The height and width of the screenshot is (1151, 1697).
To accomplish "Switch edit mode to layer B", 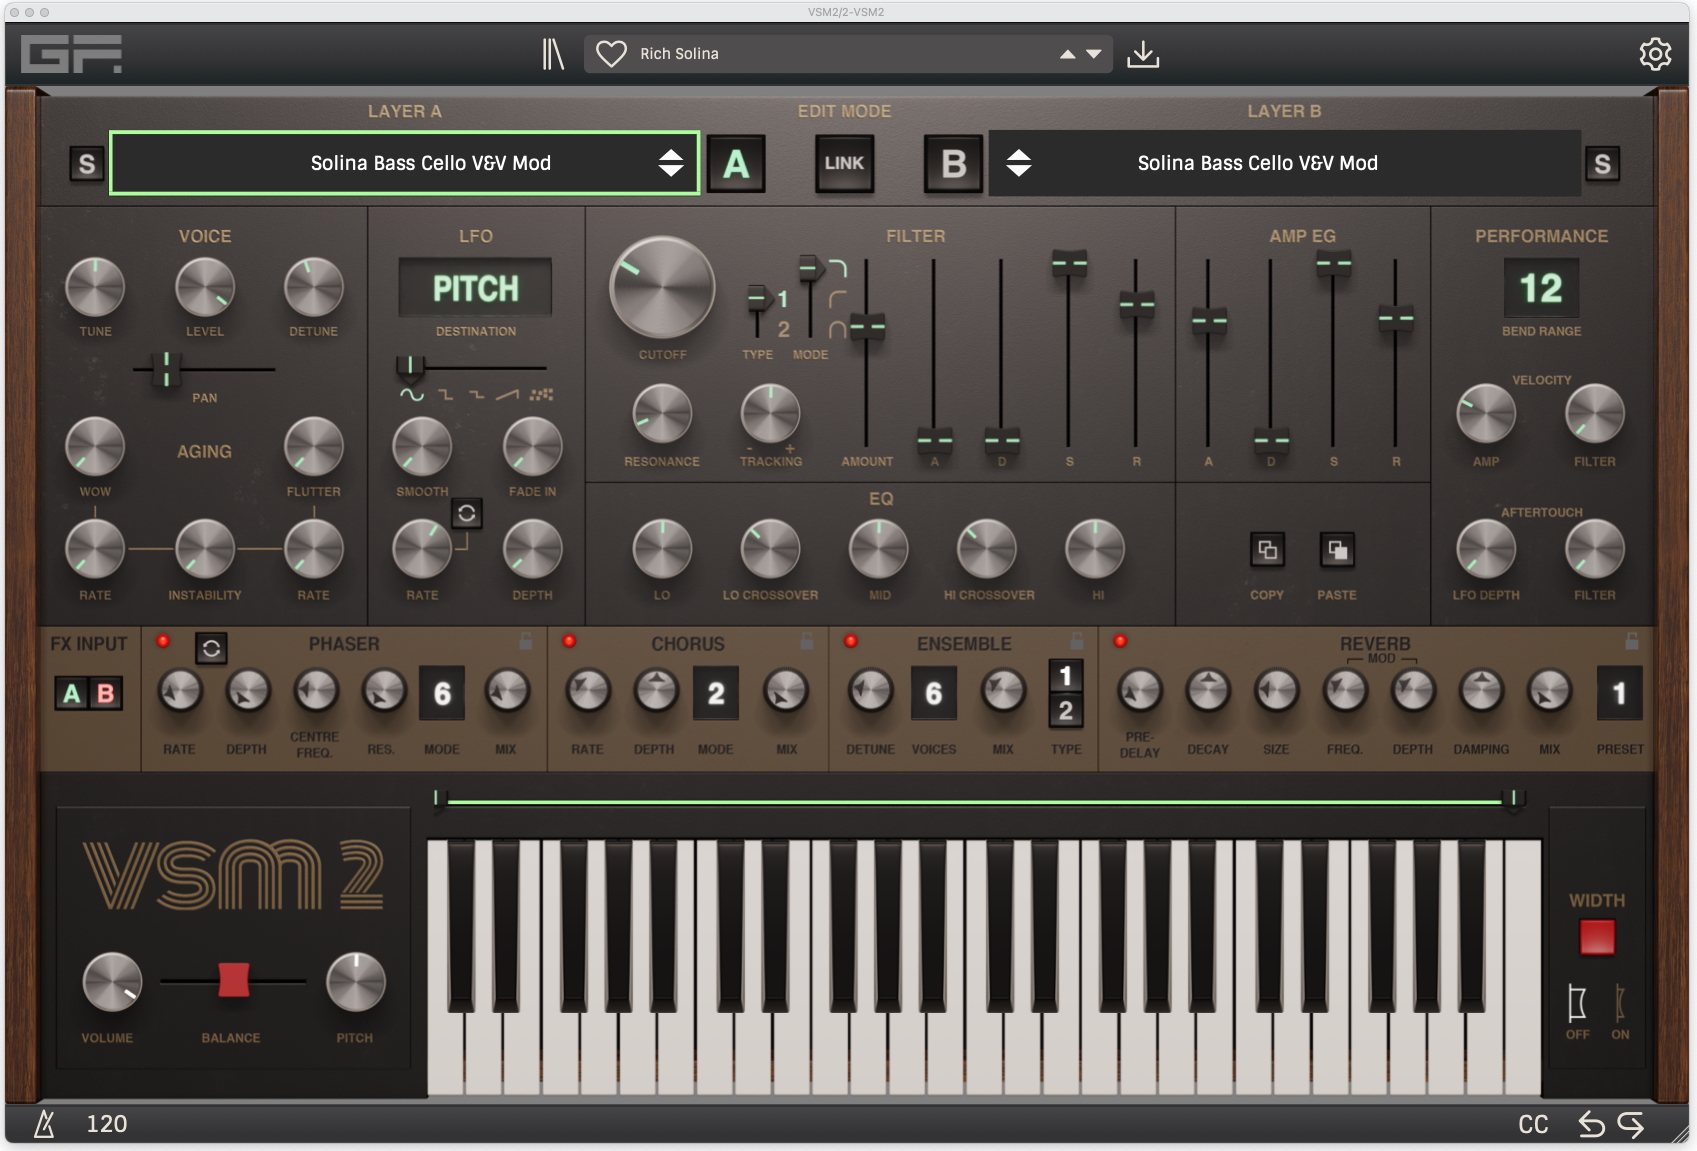I will [x=953, y=164].
